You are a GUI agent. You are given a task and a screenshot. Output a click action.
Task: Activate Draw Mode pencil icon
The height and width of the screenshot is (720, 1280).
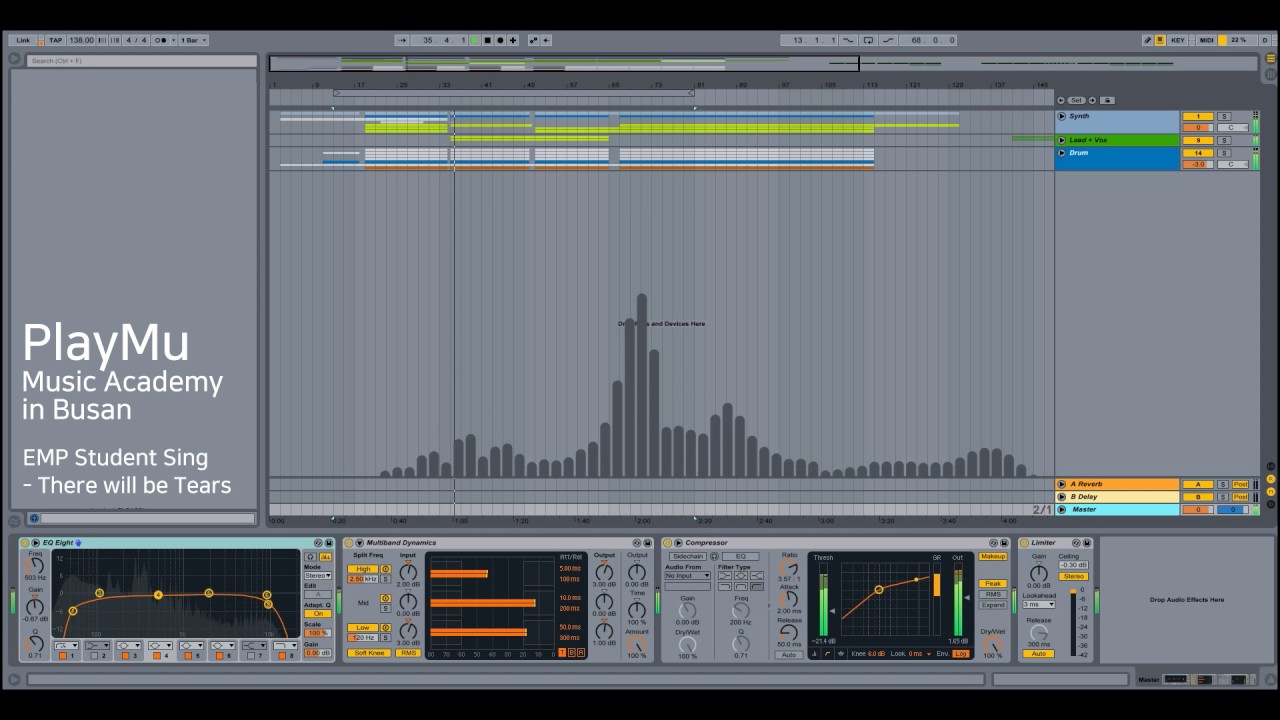coord(1148,40)
